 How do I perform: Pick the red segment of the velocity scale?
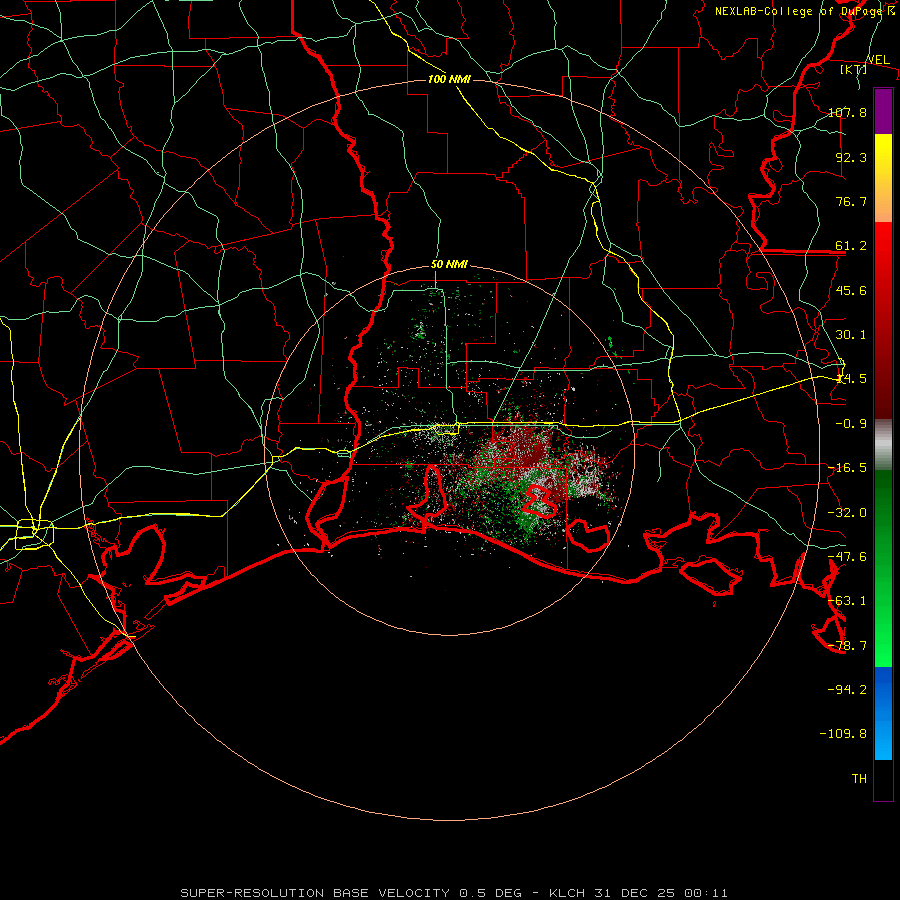point(883,320)
